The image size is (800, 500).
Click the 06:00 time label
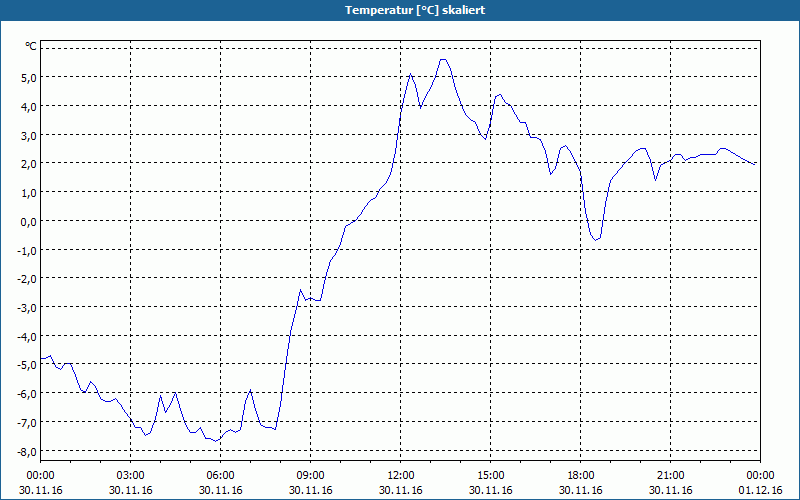click(x=220, y=476)
